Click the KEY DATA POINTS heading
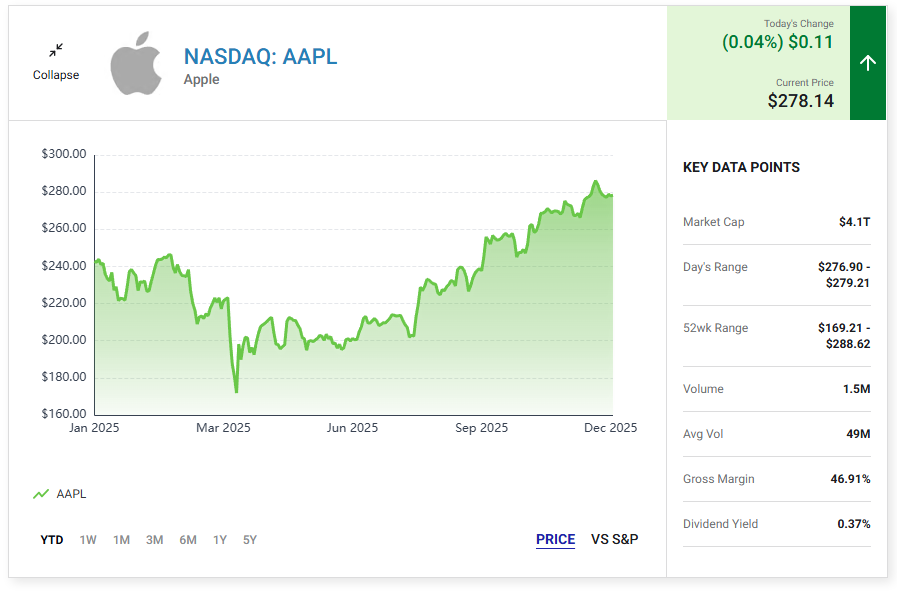This screenshot has height=591, width=897. [x=741, y=167]
